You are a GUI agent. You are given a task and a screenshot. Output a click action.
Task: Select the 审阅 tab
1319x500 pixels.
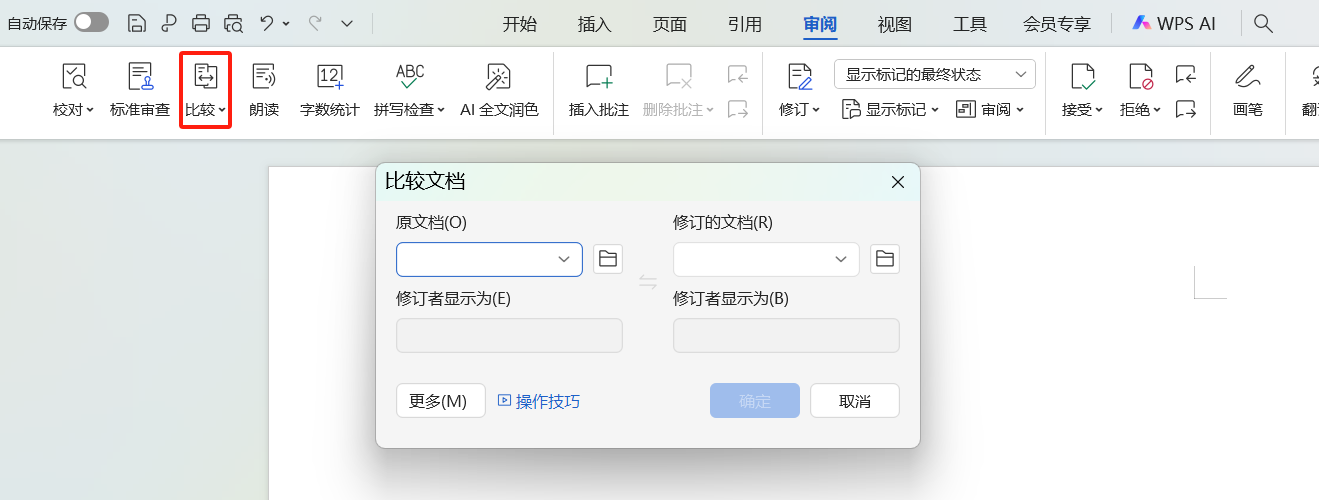click(820, 24)
